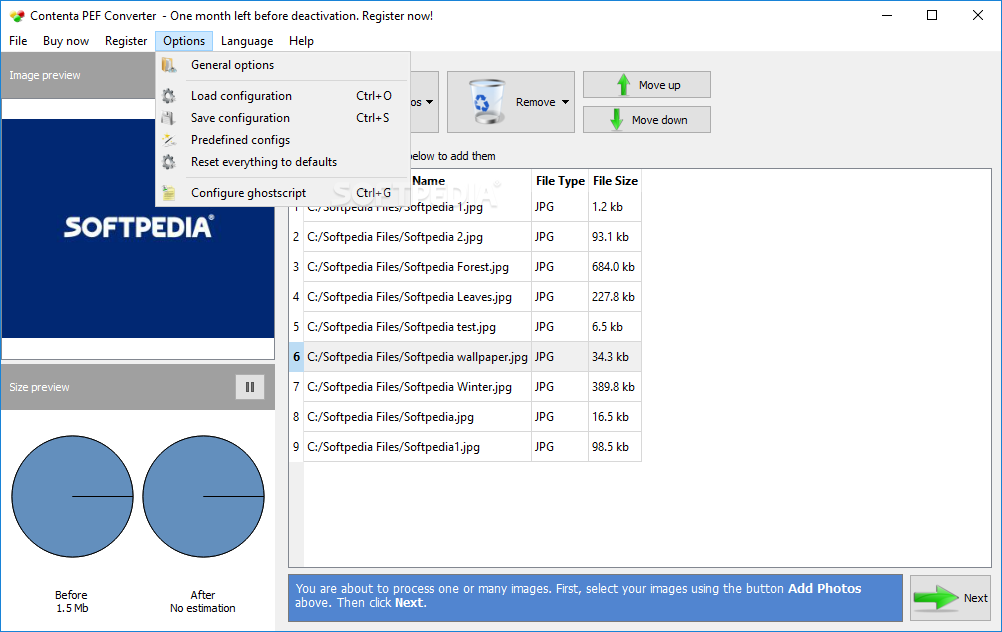Click the General options folder icon

[x=169, y=65]
